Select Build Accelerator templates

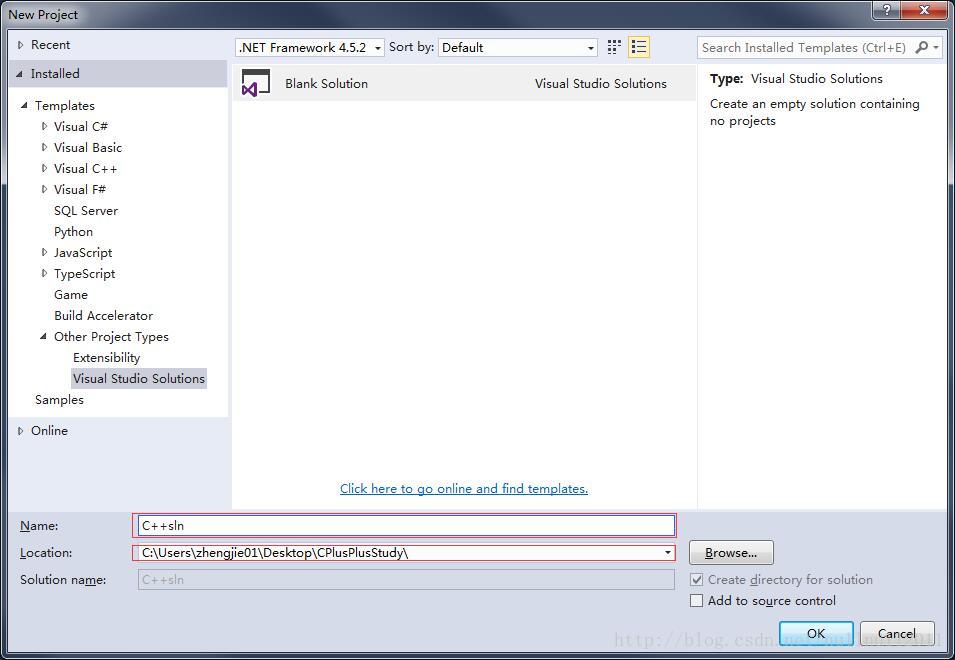(104, 315)
